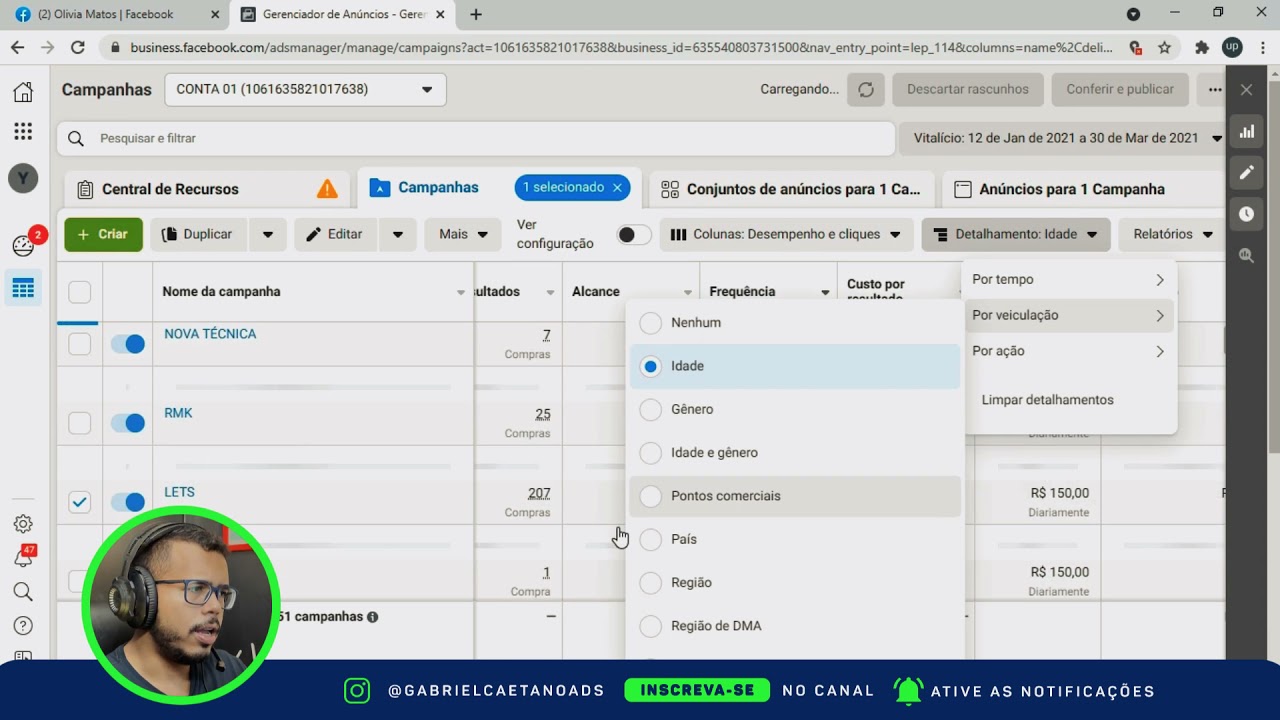1280x720 pixels.
Task: Switch to Central de Recursos tab
Action: [206, 189]
